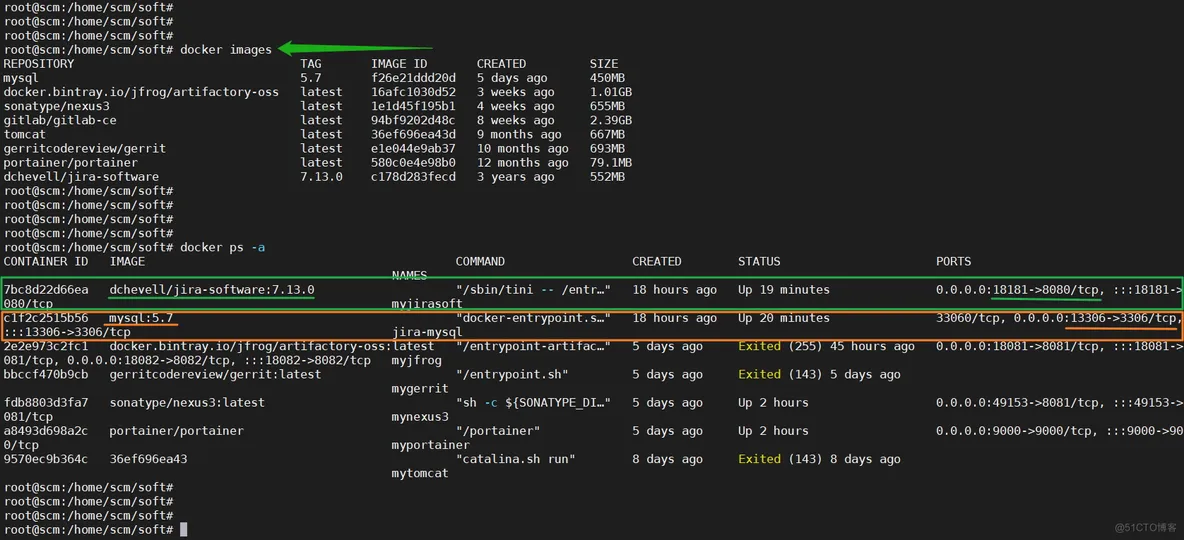Click gitlab/gitlab-ce repository name
Image resolution: width=1184 pixels, height=540 pixels.
point(60,120)
